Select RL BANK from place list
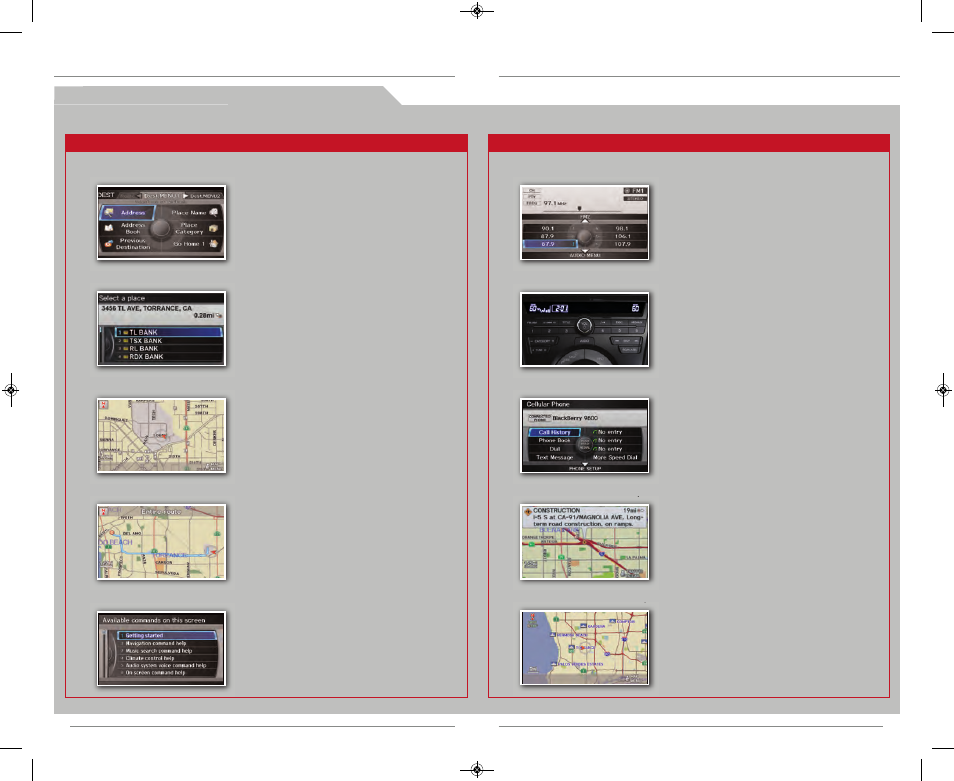954x781 pixels. [x=169, y=349]
